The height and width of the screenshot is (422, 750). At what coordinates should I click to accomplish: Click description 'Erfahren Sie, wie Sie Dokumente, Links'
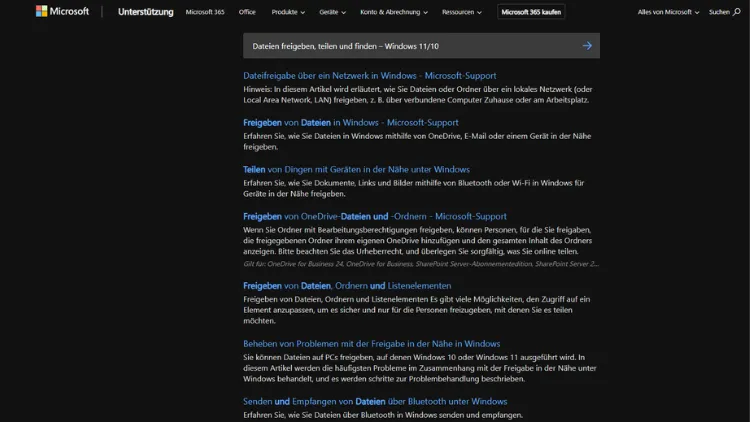point(413,188)
